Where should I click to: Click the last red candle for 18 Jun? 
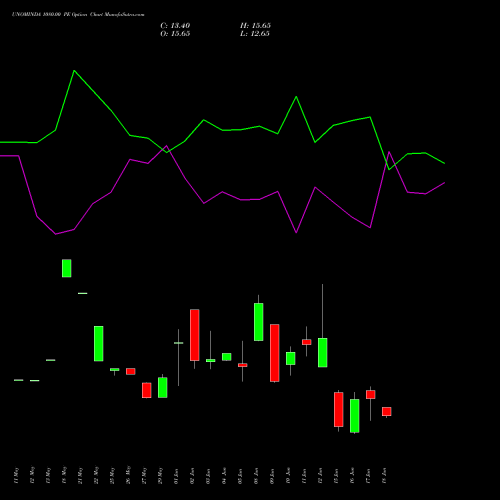[x=387, y=411]
